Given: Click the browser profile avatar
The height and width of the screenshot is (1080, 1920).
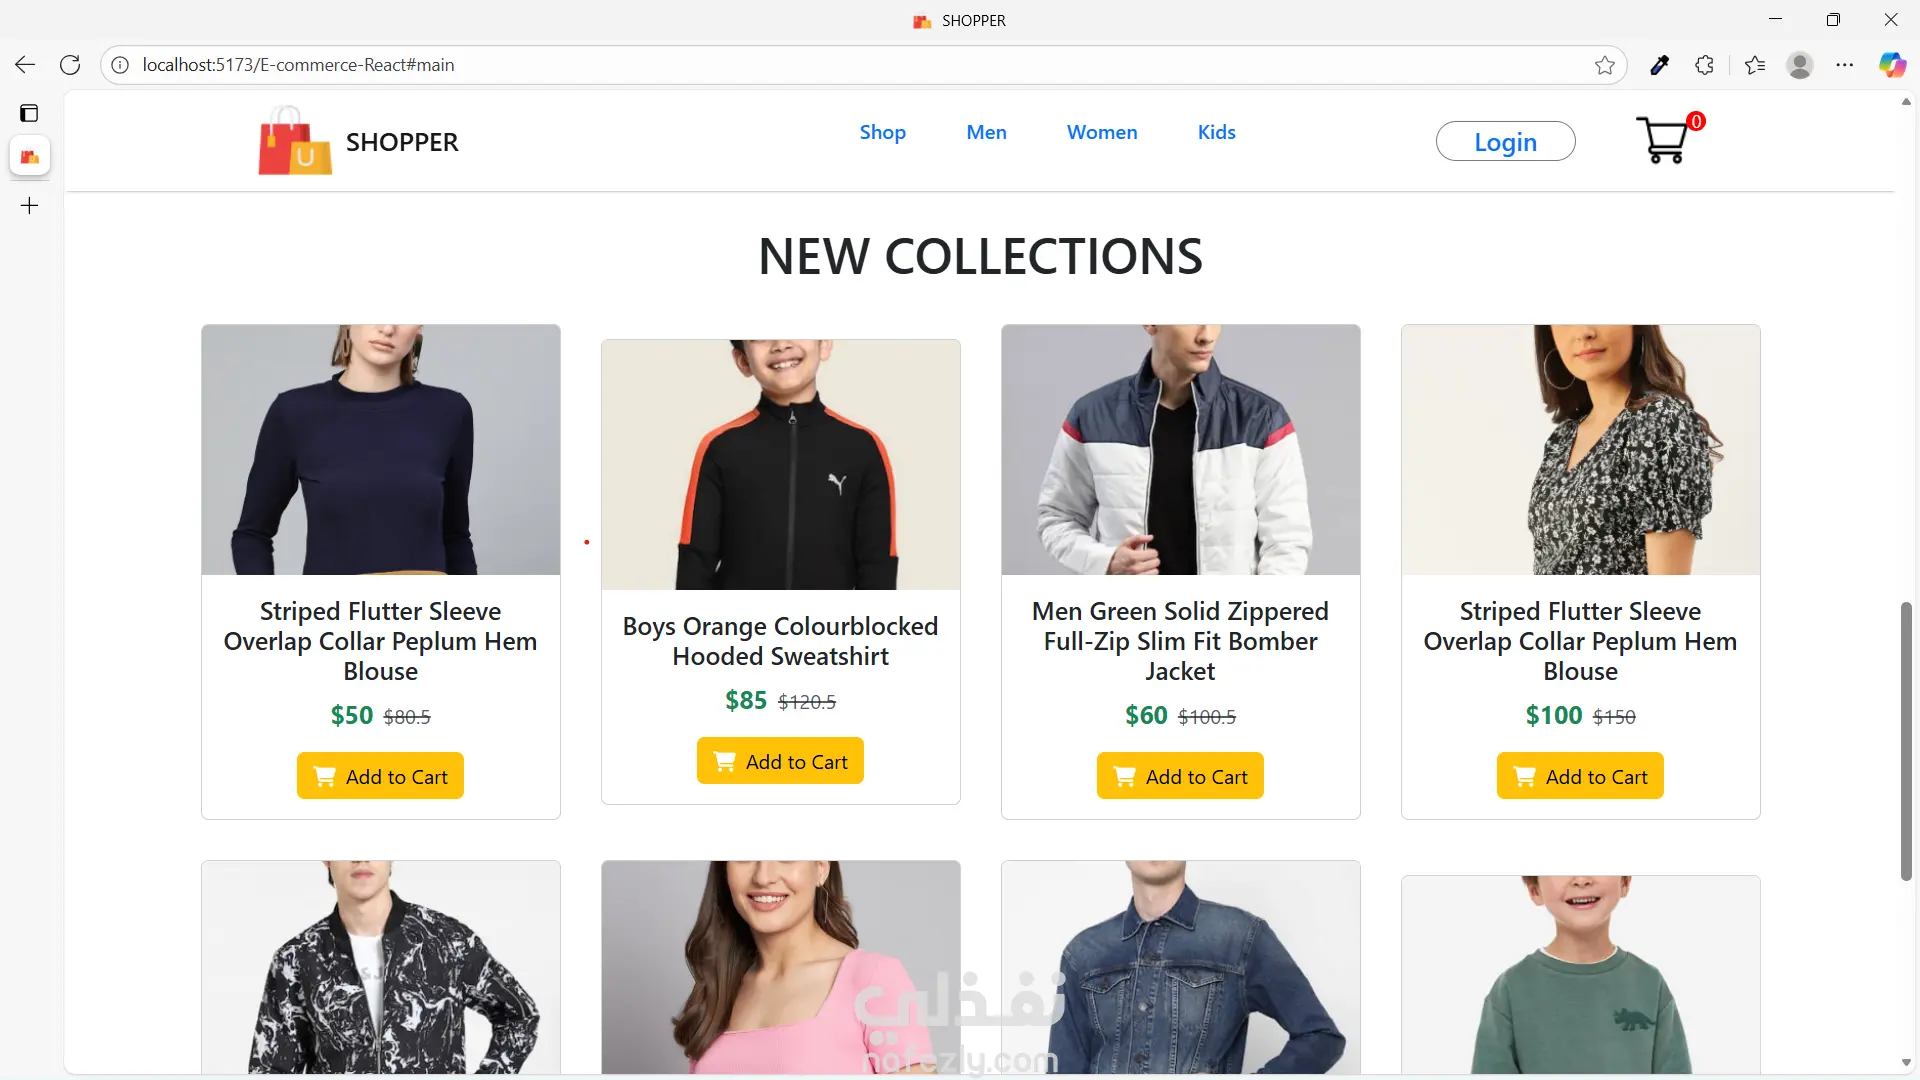Looking at the screenshot, I should tap(1800, 65).
